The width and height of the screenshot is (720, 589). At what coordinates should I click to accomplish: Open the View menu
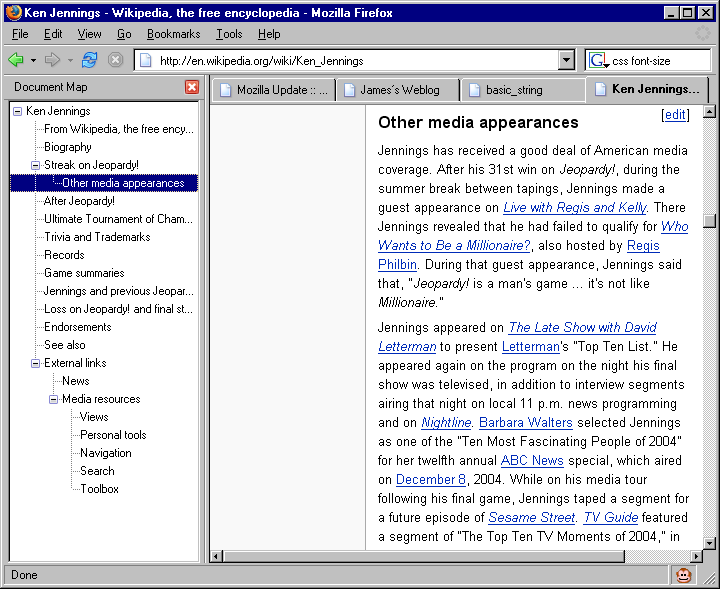89,34
